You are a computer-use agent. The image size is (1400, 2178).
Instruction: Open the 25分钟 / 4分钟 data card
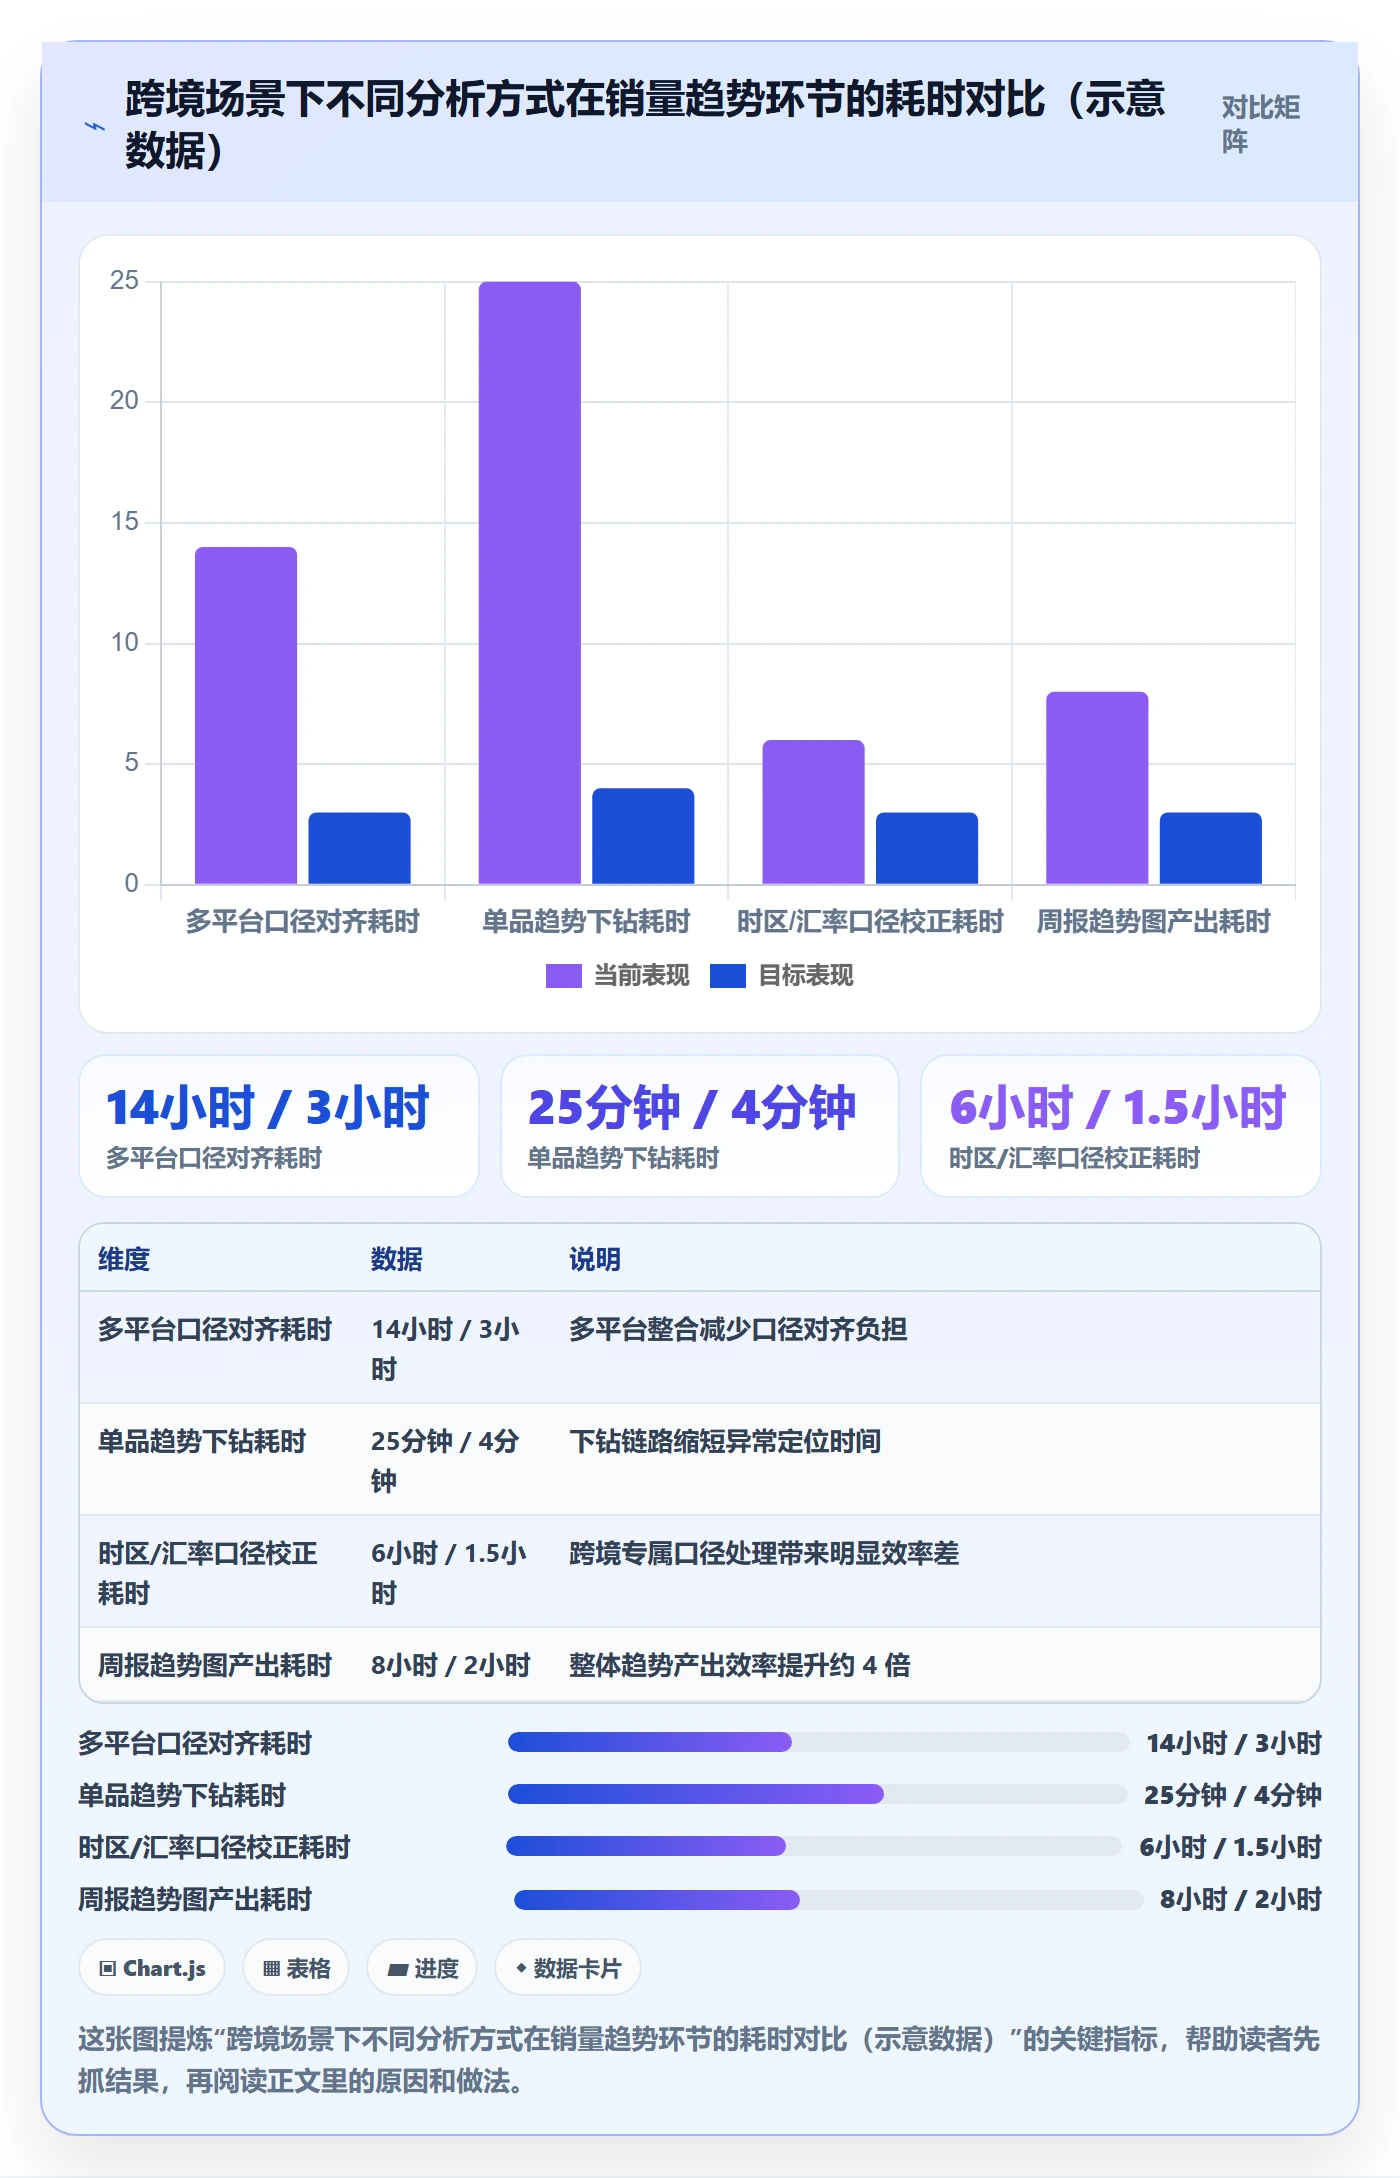click(x=700, y=1126)
